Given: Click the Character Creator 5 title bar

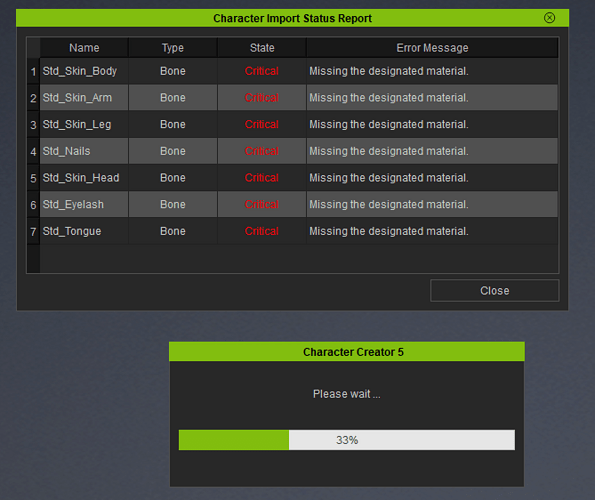Looking at the screenshot, I should tap(347, 352).
